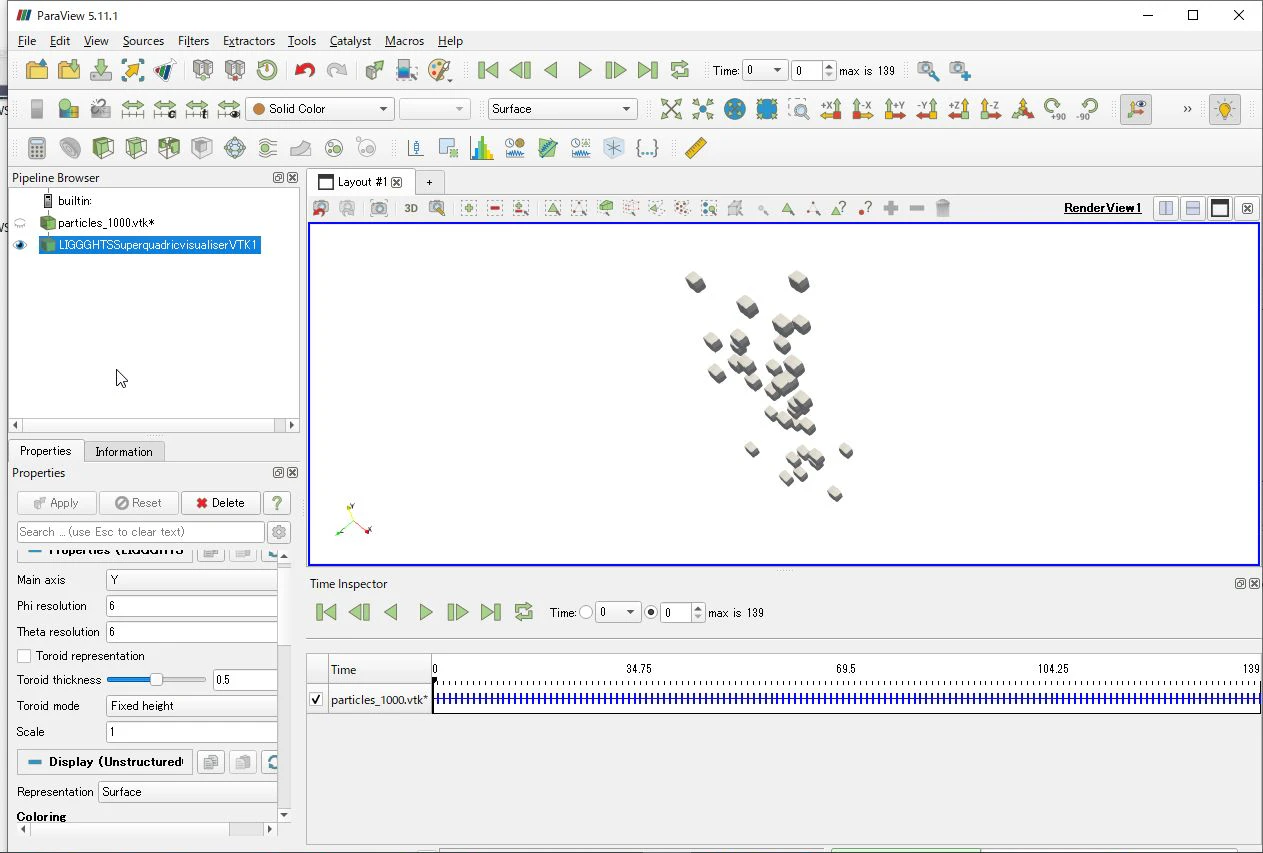
Task: Set view direction to -Y
Action: (x=927, y=109)
